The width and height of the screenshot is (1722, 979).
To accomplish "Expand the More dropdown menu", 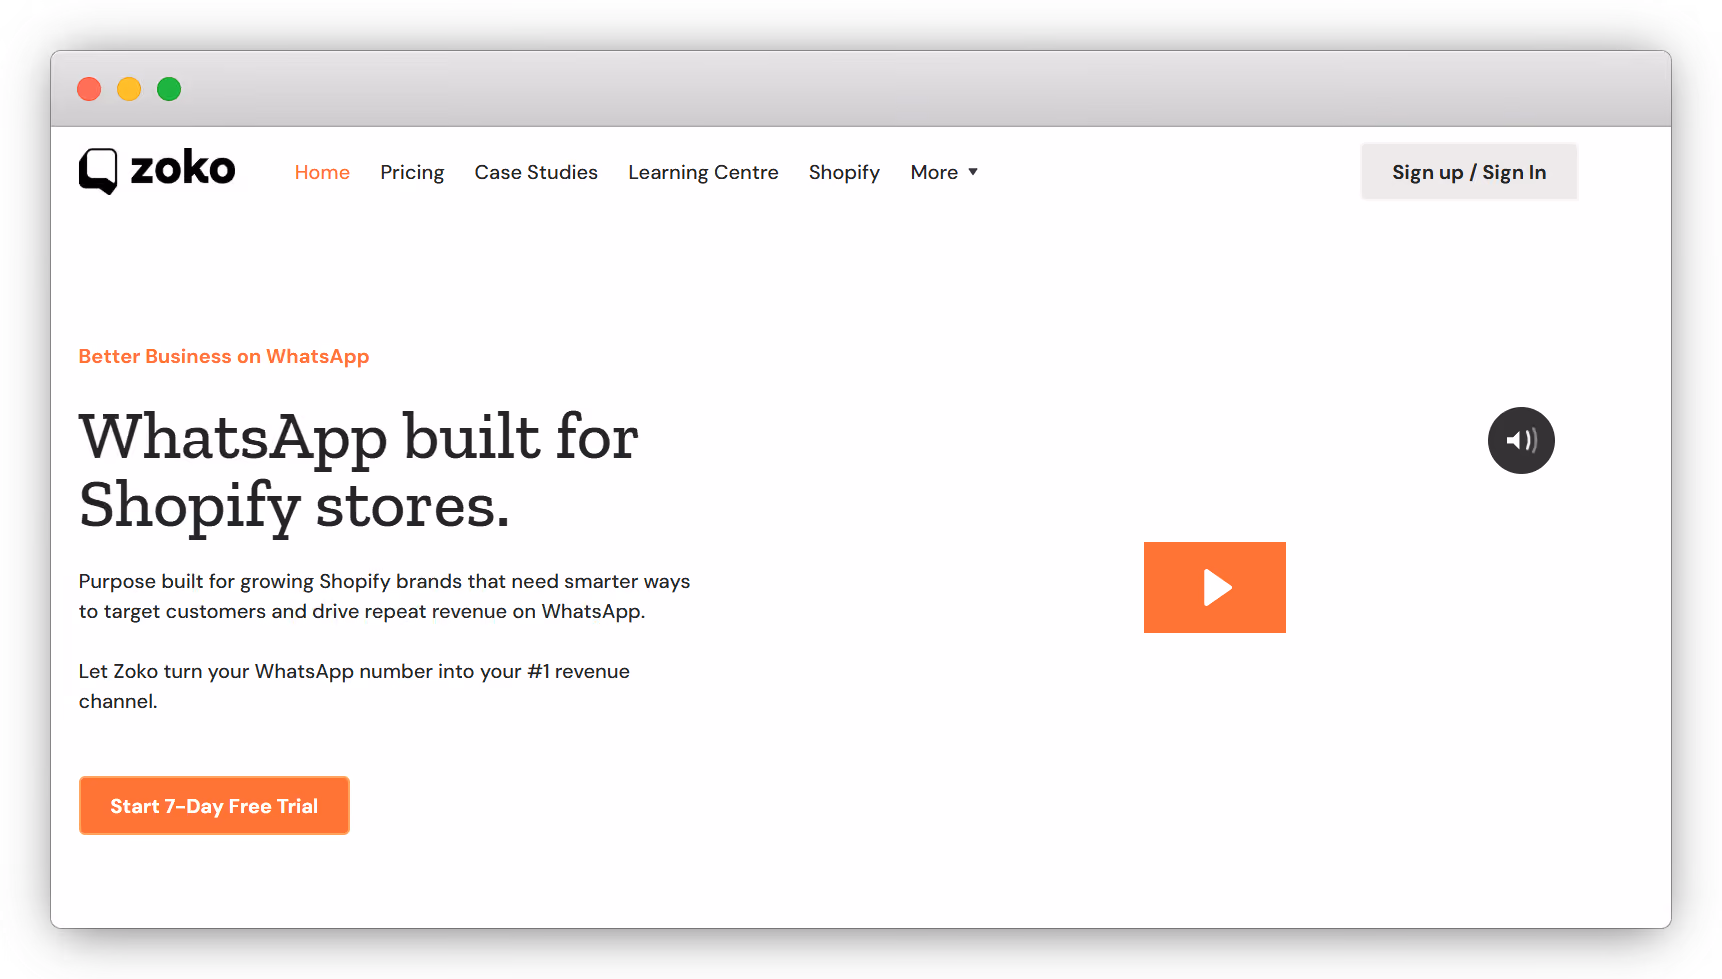I will [944, 172].
